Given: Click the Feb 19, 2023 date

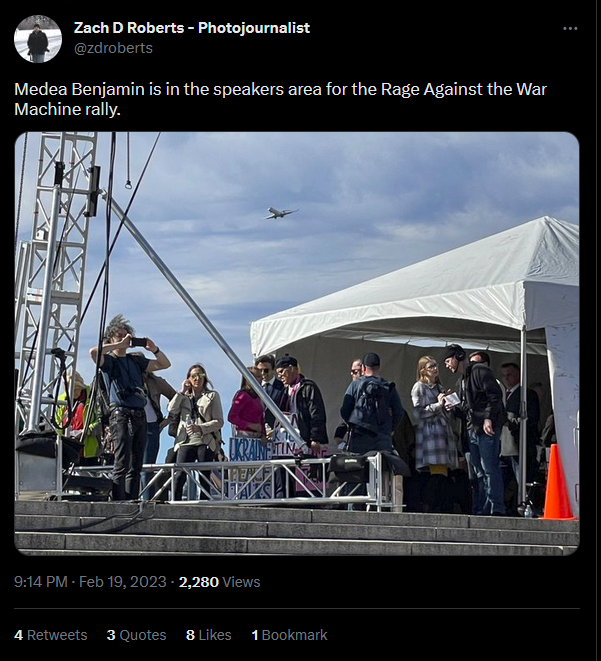Looking at the screenshot, I should click(123, 582).
